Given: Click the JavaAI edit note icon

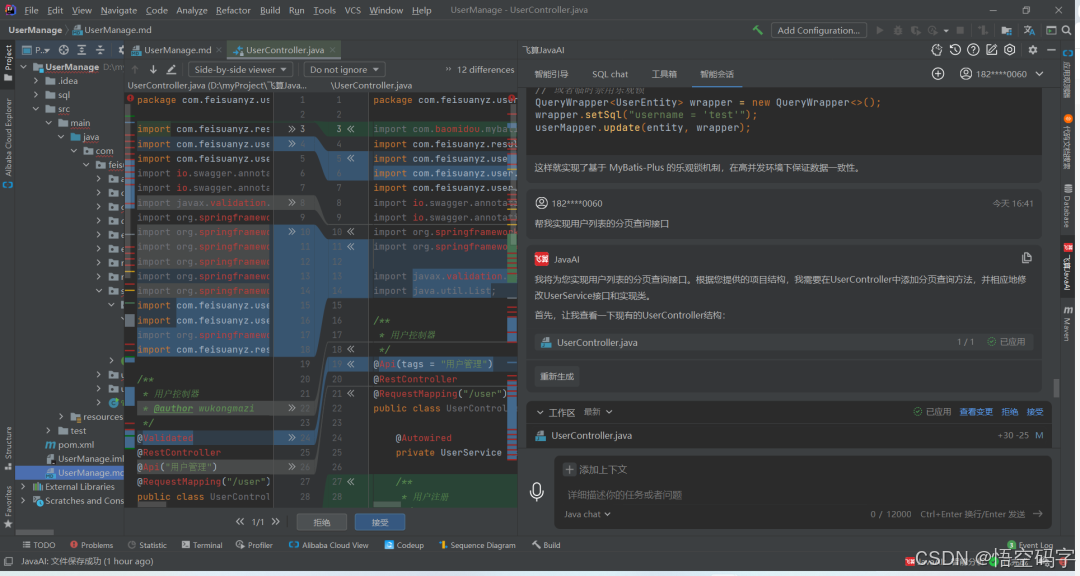Looking at the screenshot, I should 991,50.
